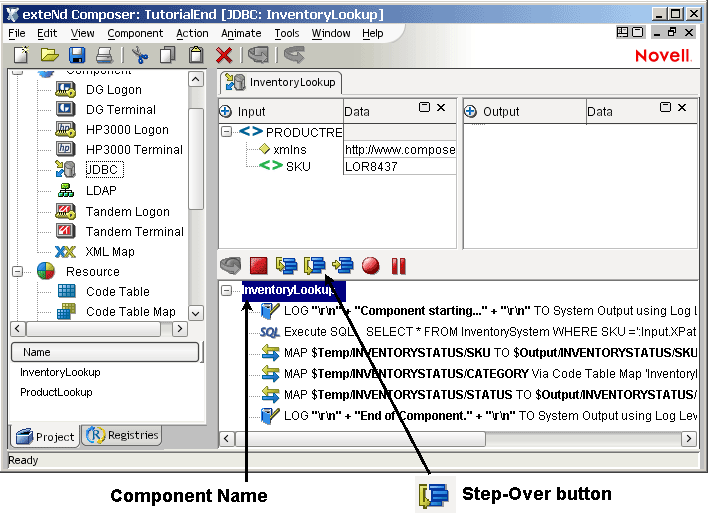Click the Cut scissors icon

coord(140,55)
